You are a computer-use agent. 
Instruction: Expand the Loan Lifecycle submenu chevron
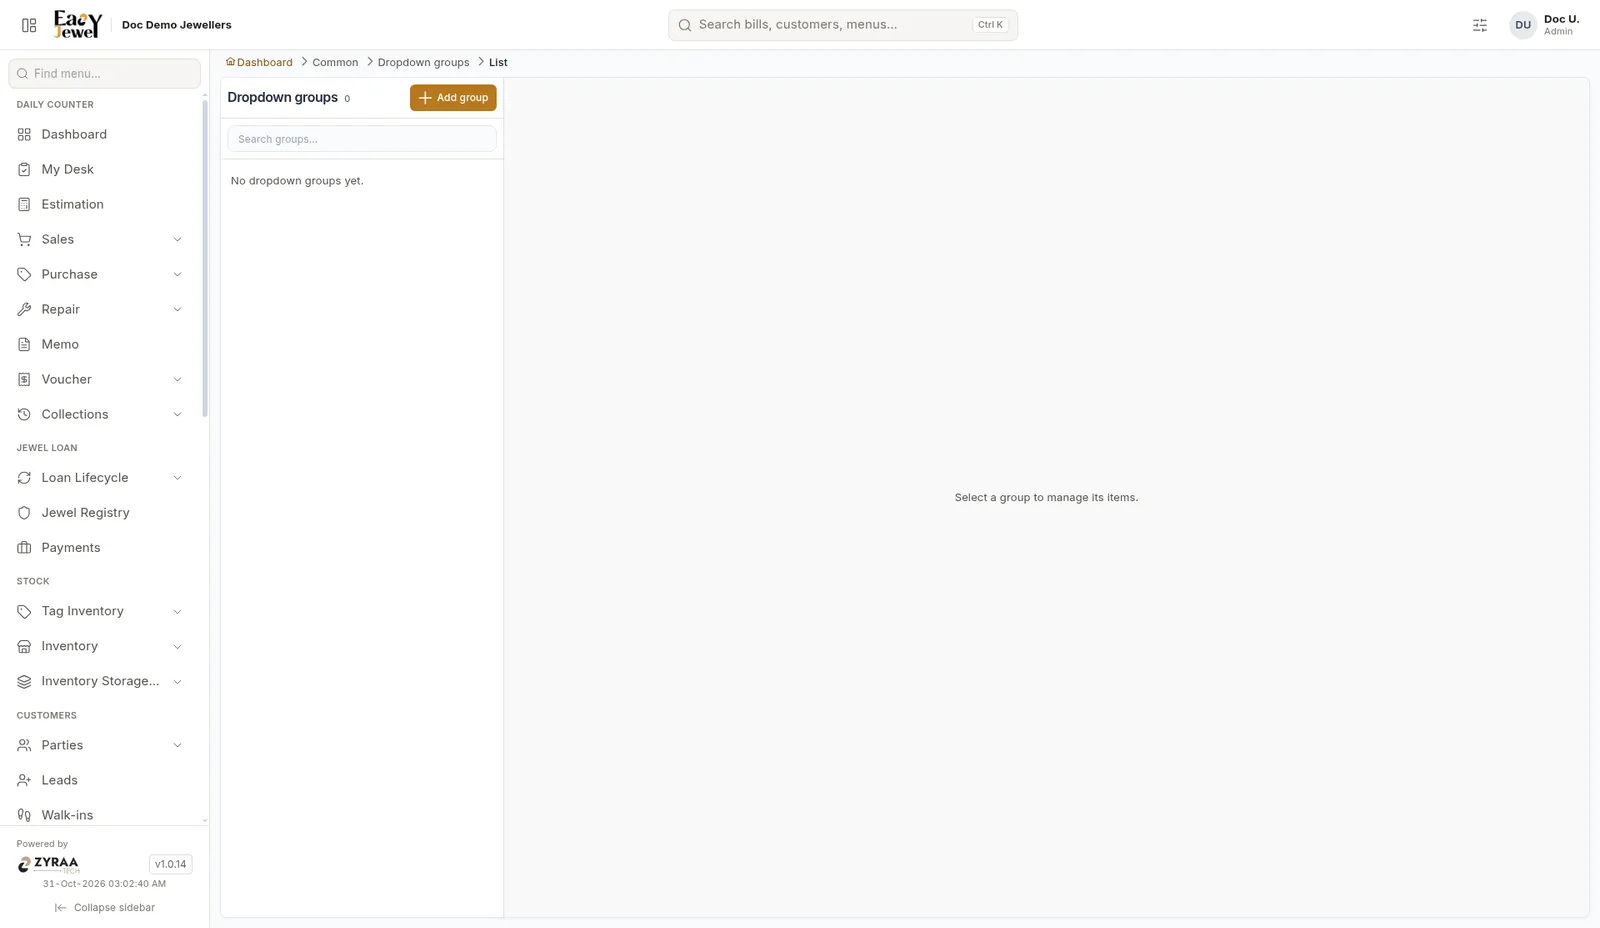[177, 478]
